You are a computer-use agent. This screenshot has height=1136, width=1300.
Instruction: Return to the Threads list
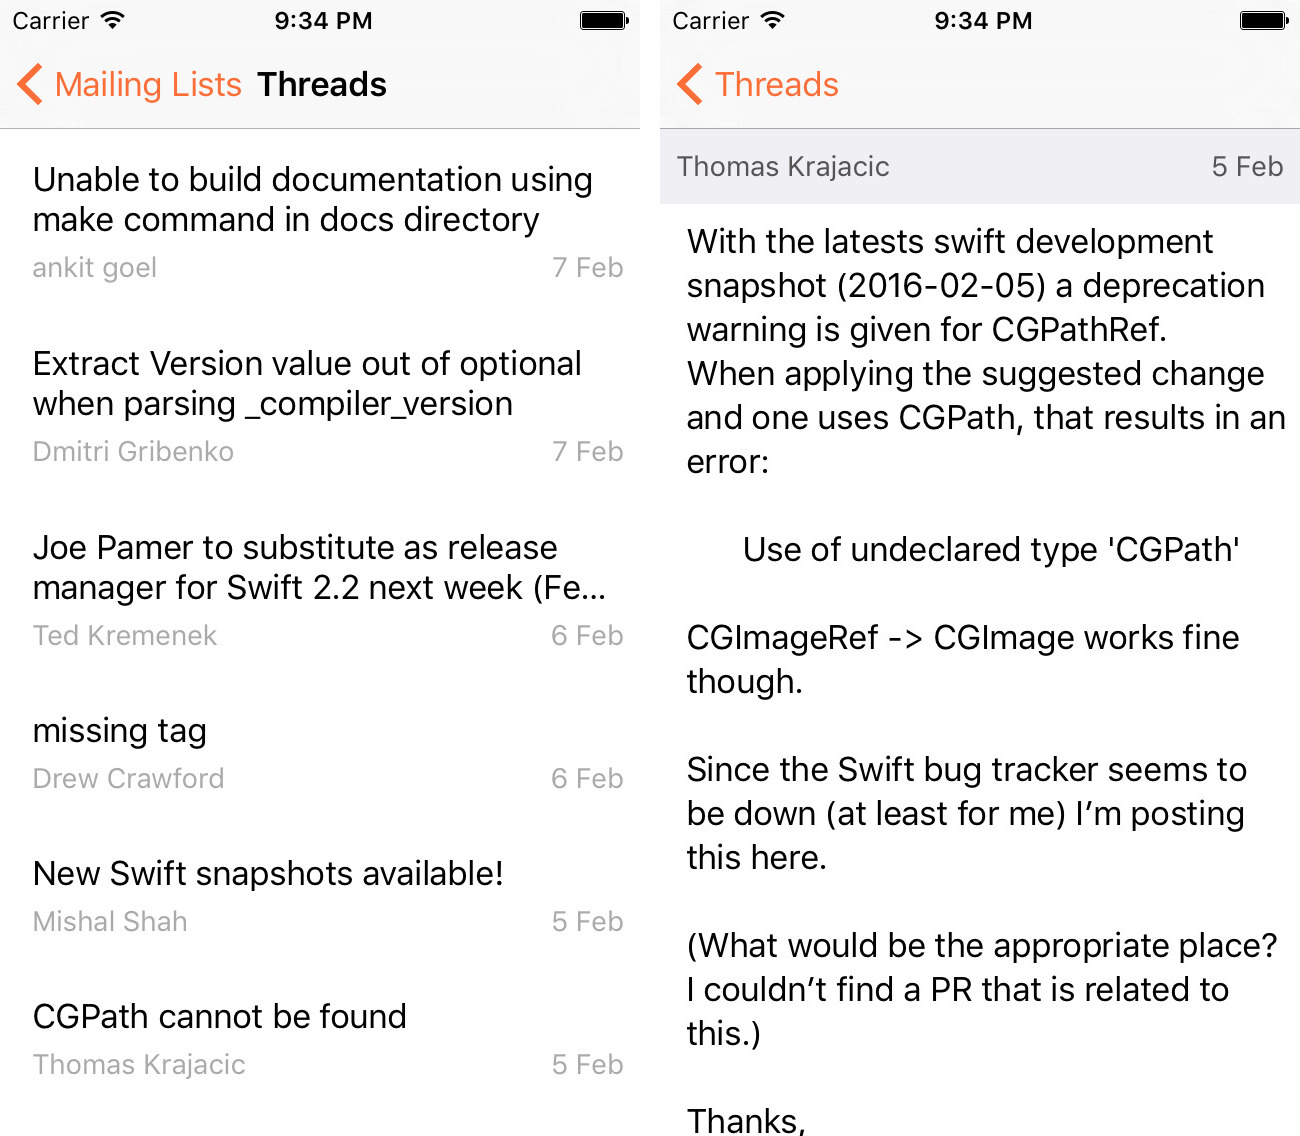point(777,85)
